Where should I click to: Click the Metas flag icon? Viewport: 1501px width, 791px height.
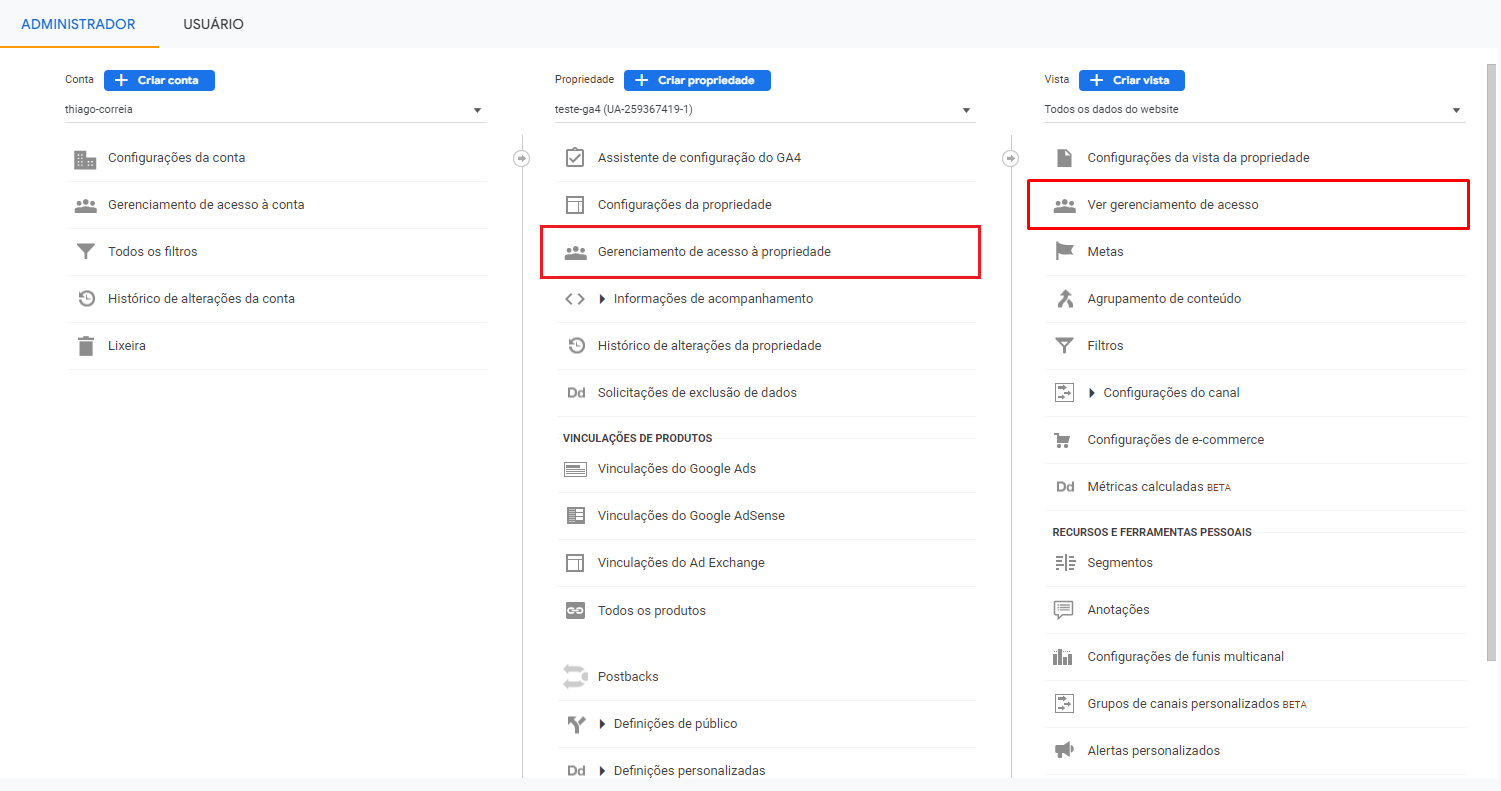click(1064, 252)
